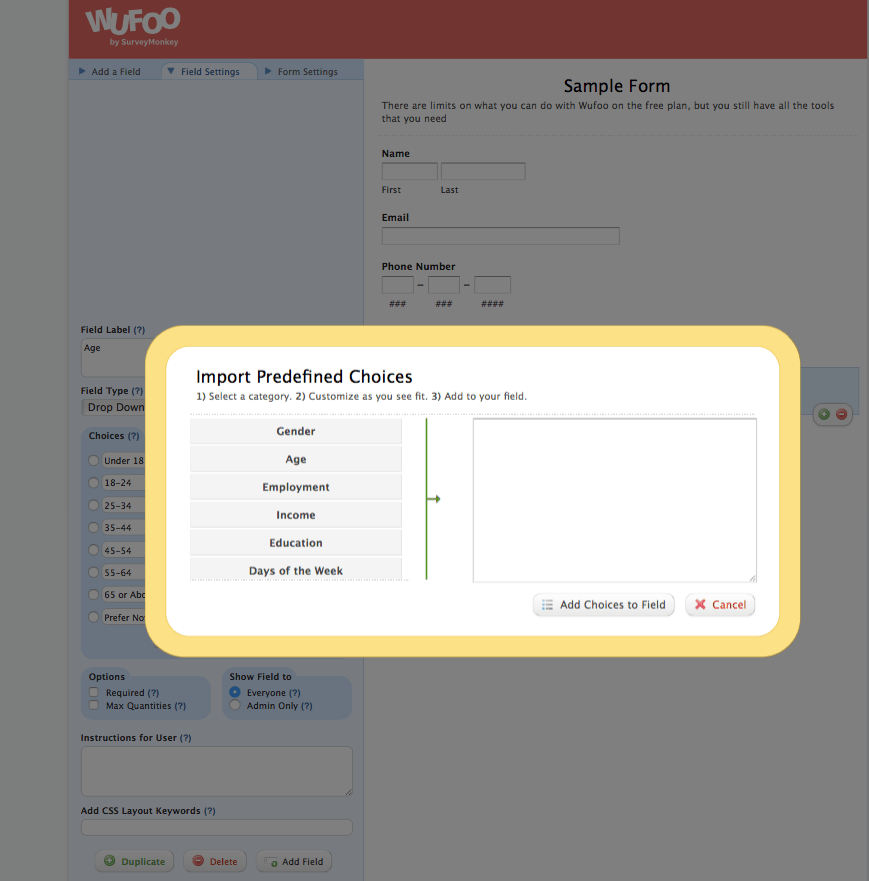Pick the Days of the Week category
869x881 pixels.
click(296, 571)
